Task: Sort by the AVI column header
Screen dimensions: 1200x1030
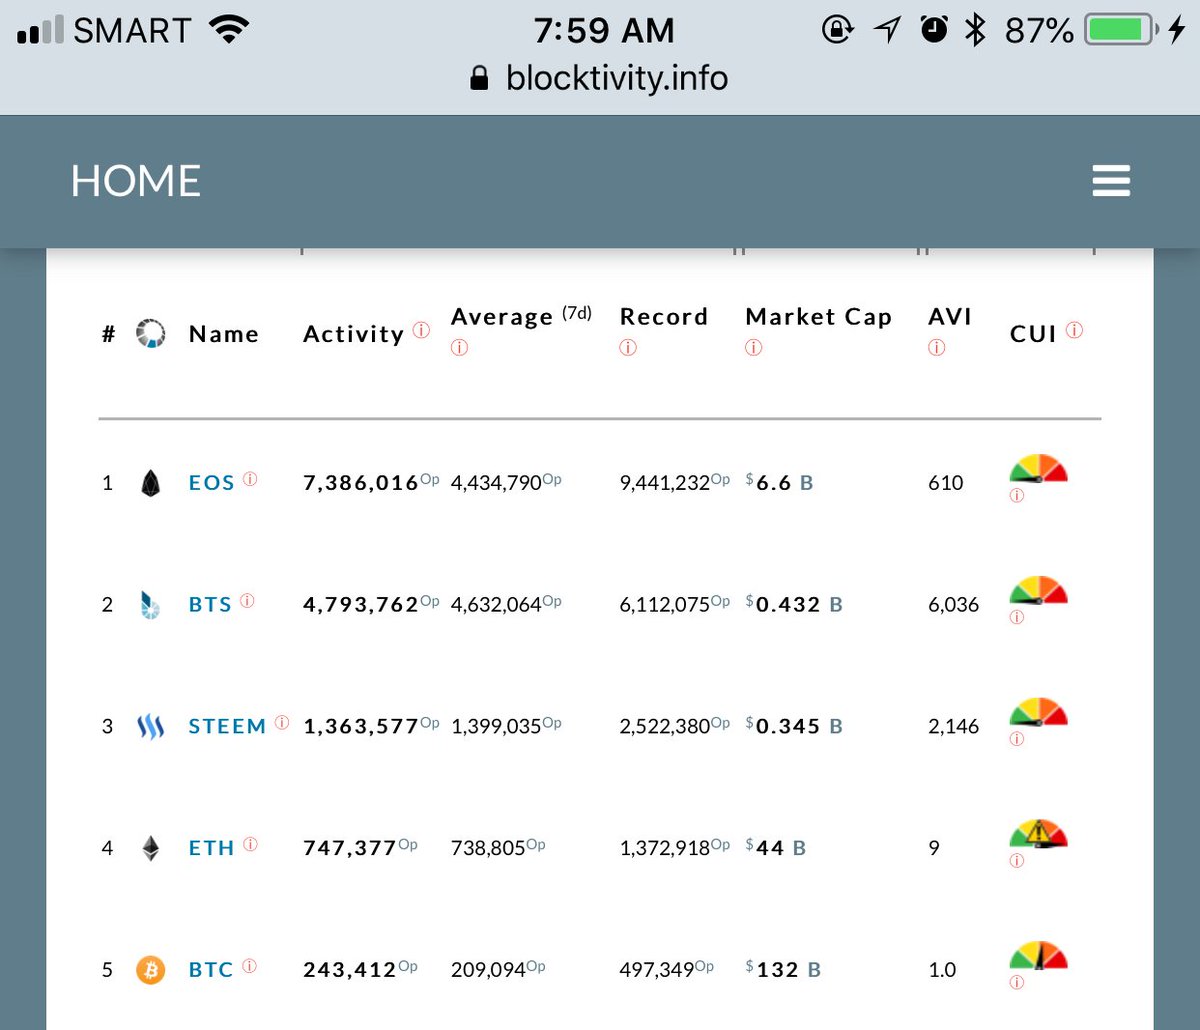Action: [950, 317]
